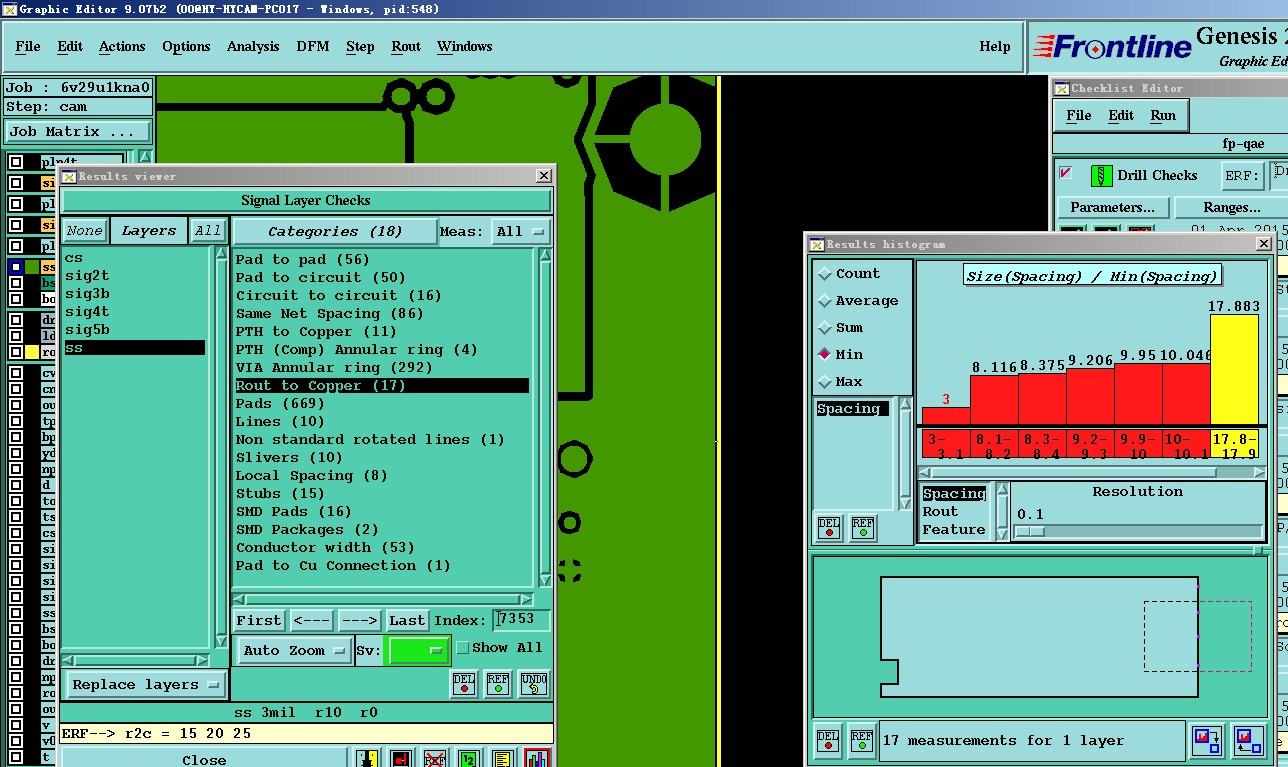Image resolution: width=1288 pixels, height=767 pixels.
Task: Open green Sv severity dropdown
Action: pyautogui.click(x=418, y=650)
